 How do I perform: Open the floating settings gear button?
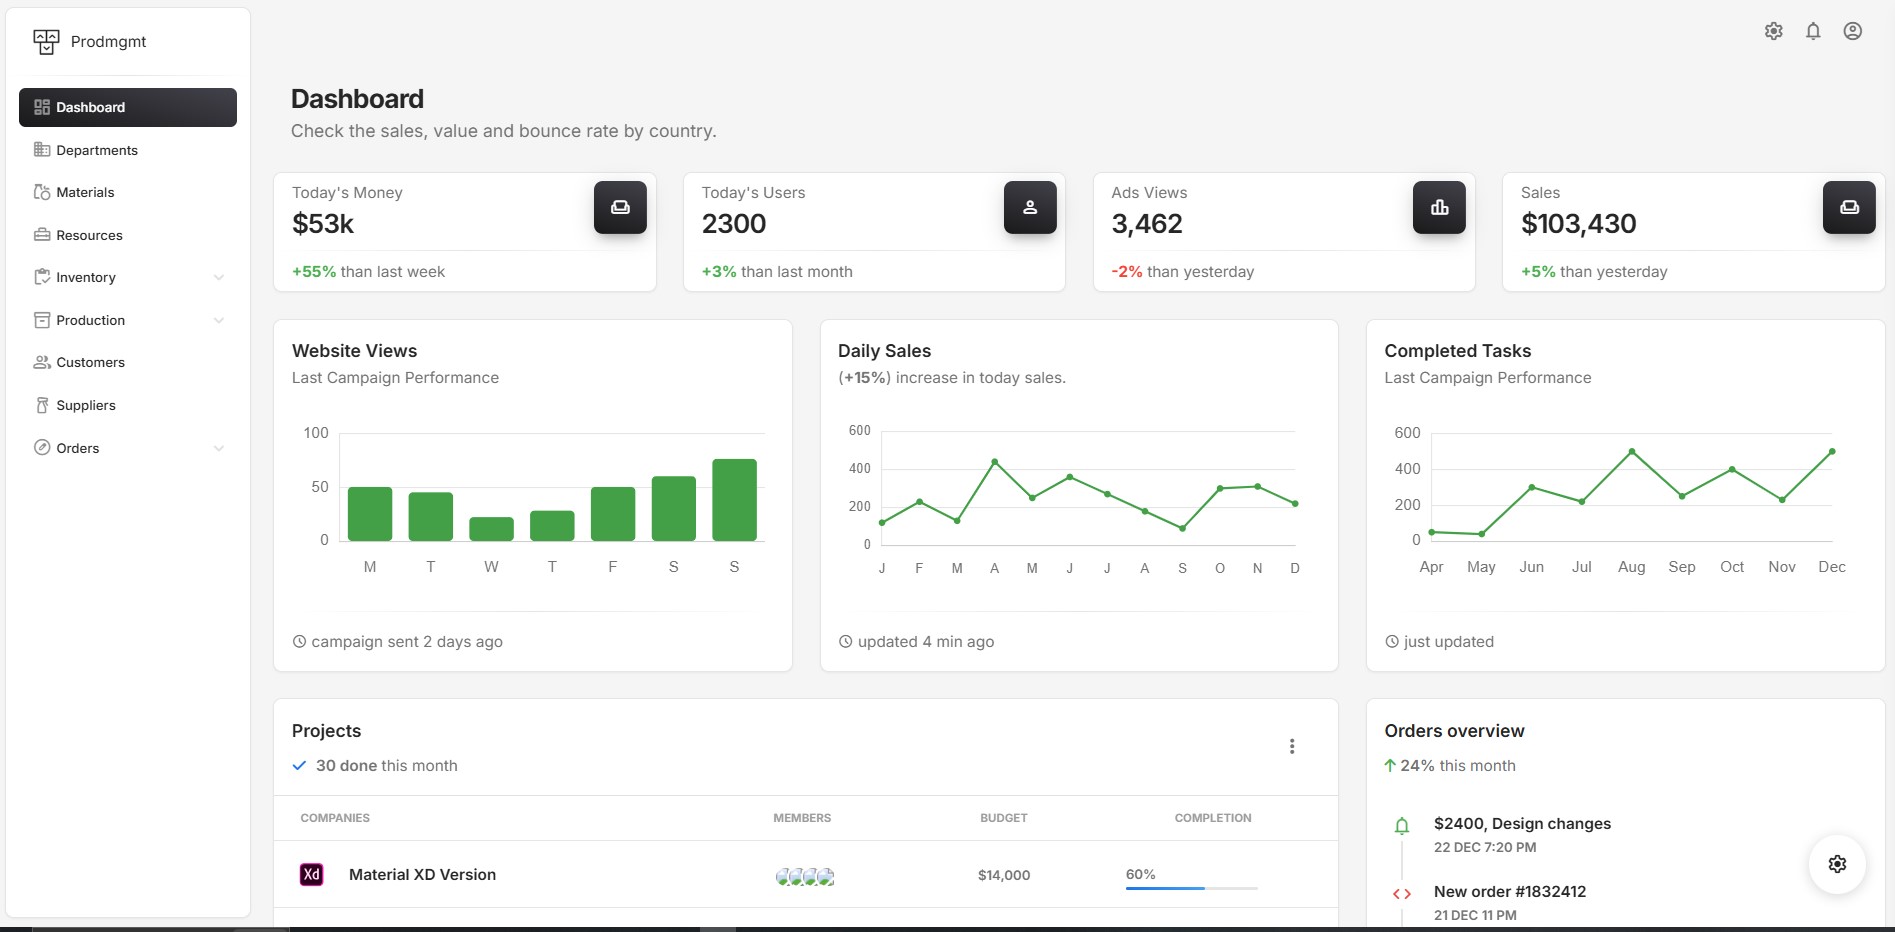pyautogui.click(x=1837, y=864)
